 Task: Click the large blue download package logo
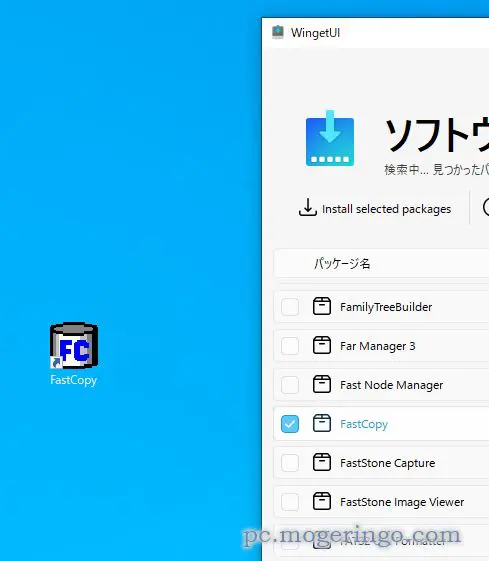click(x=330, y=138)
